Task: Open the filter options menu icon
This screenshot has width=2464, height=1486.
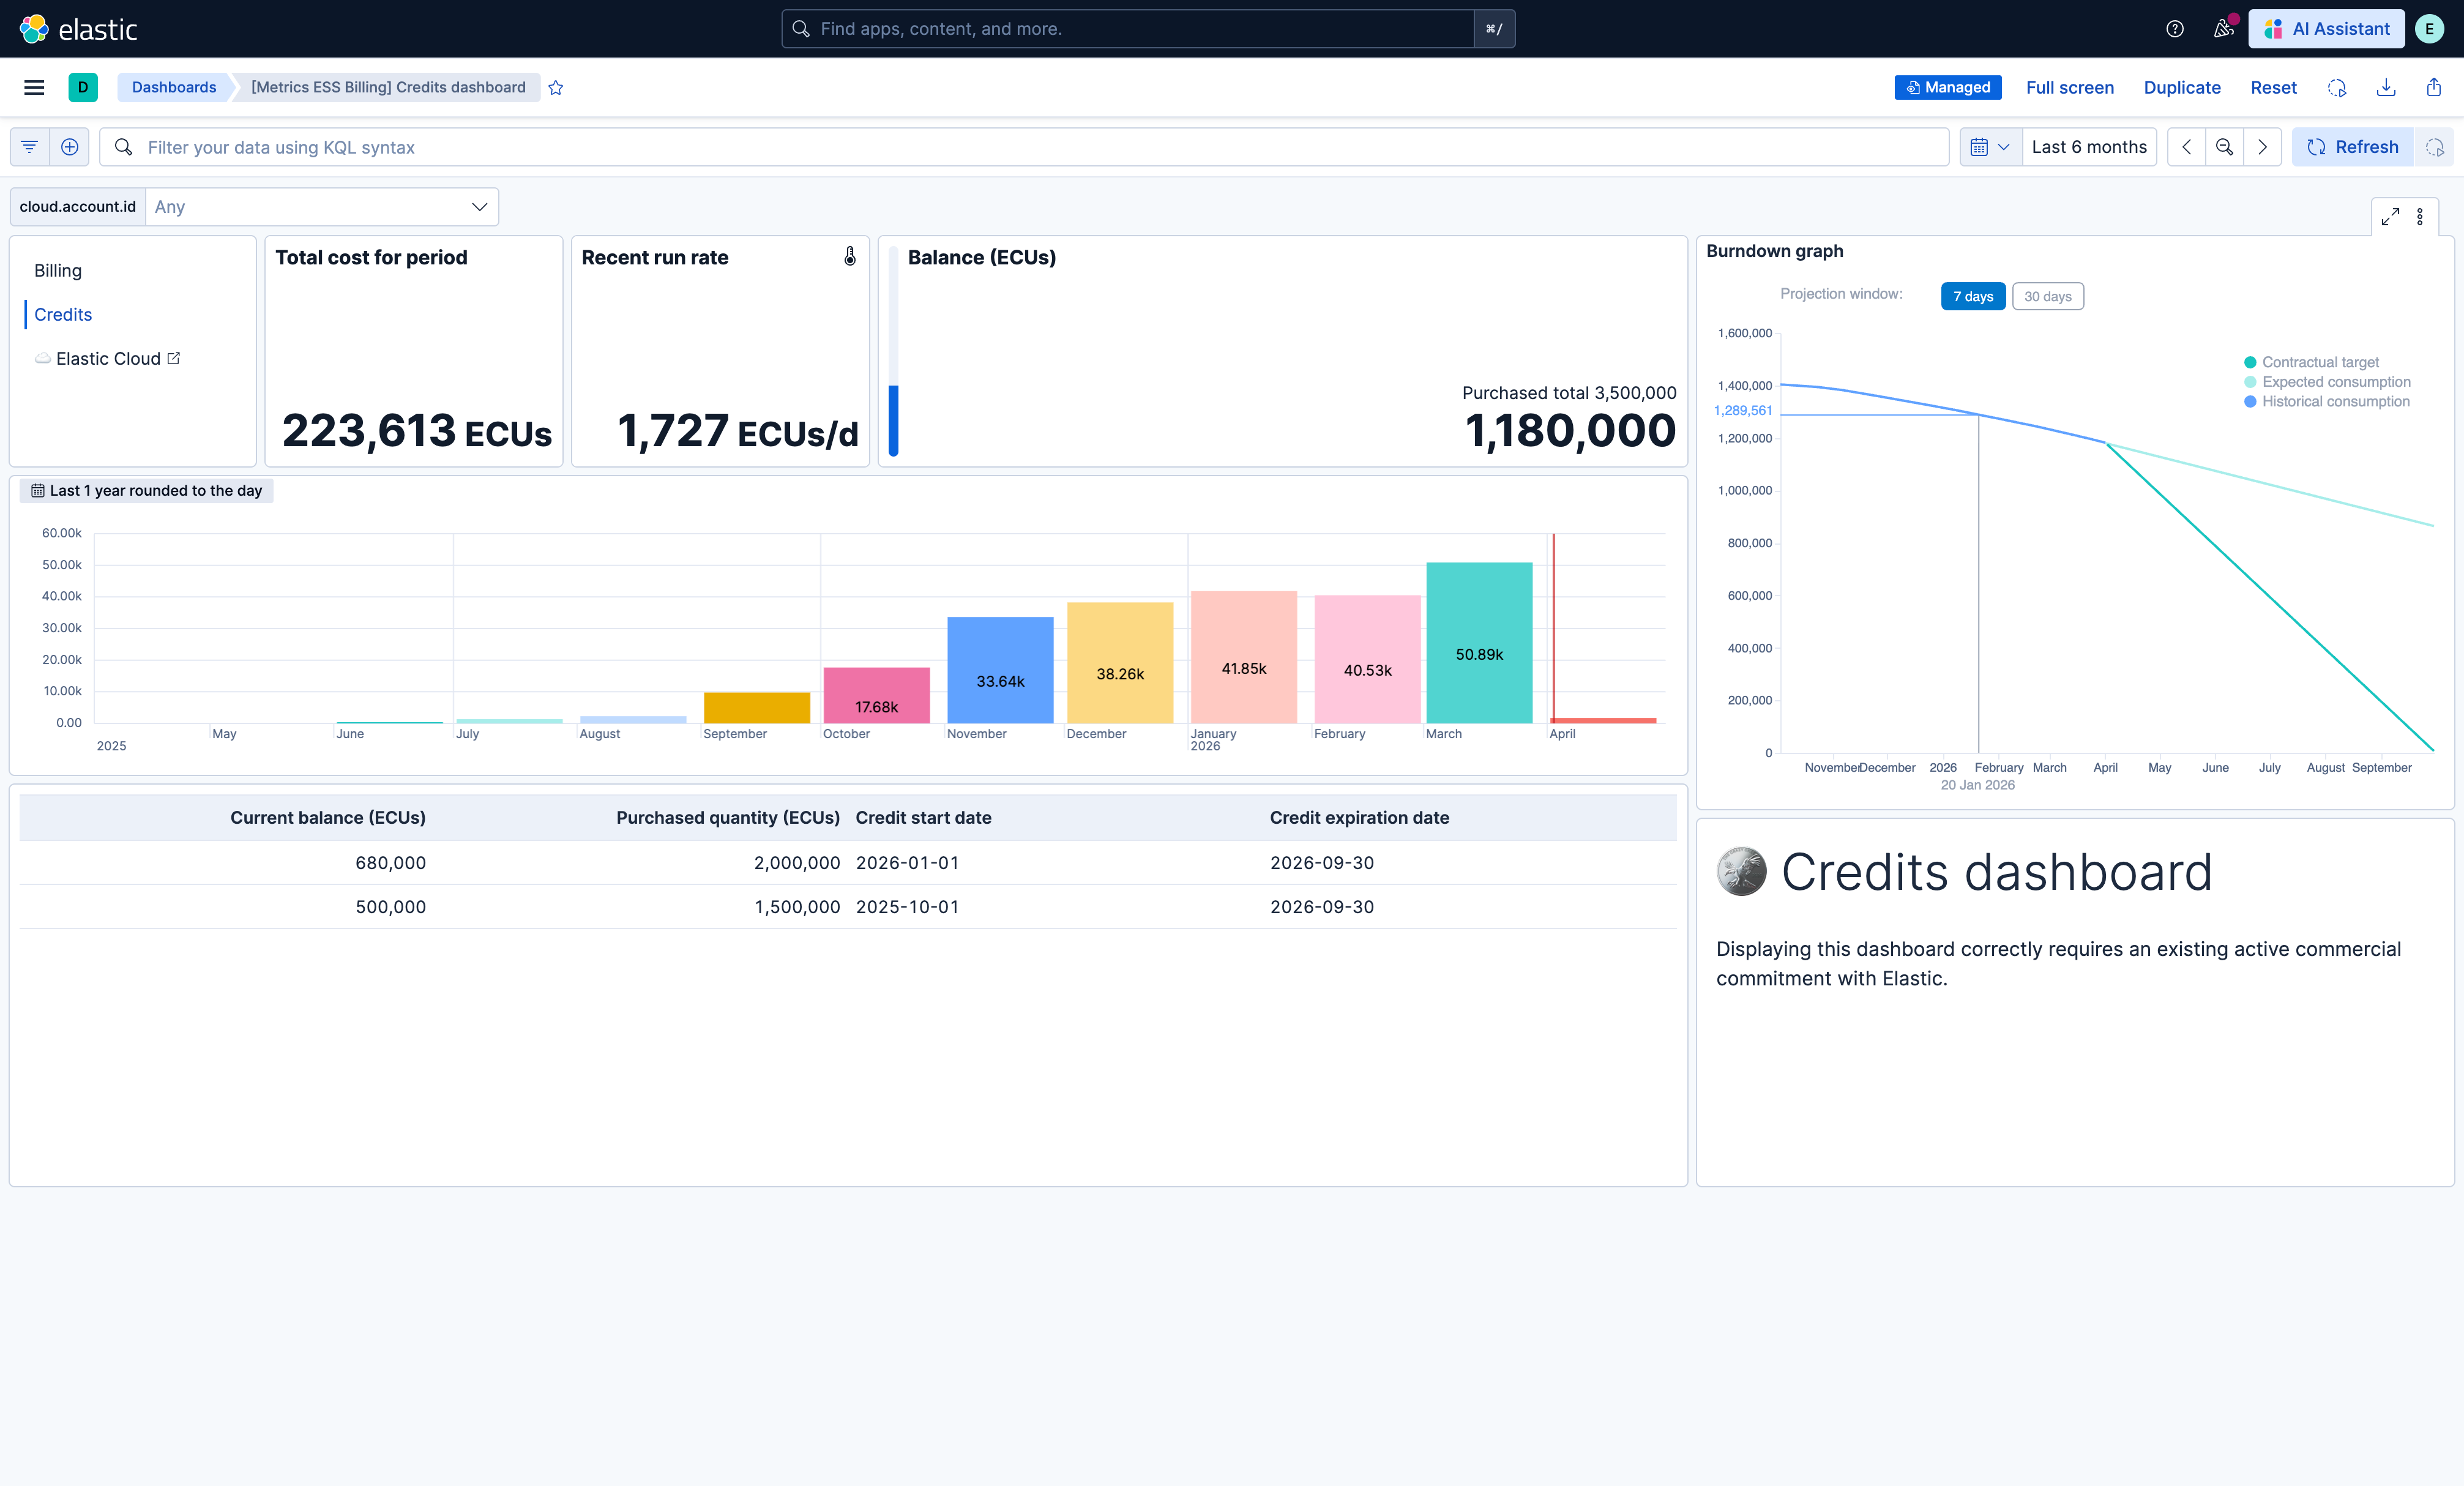Action: pyautogui.click(x=30, y=147)
